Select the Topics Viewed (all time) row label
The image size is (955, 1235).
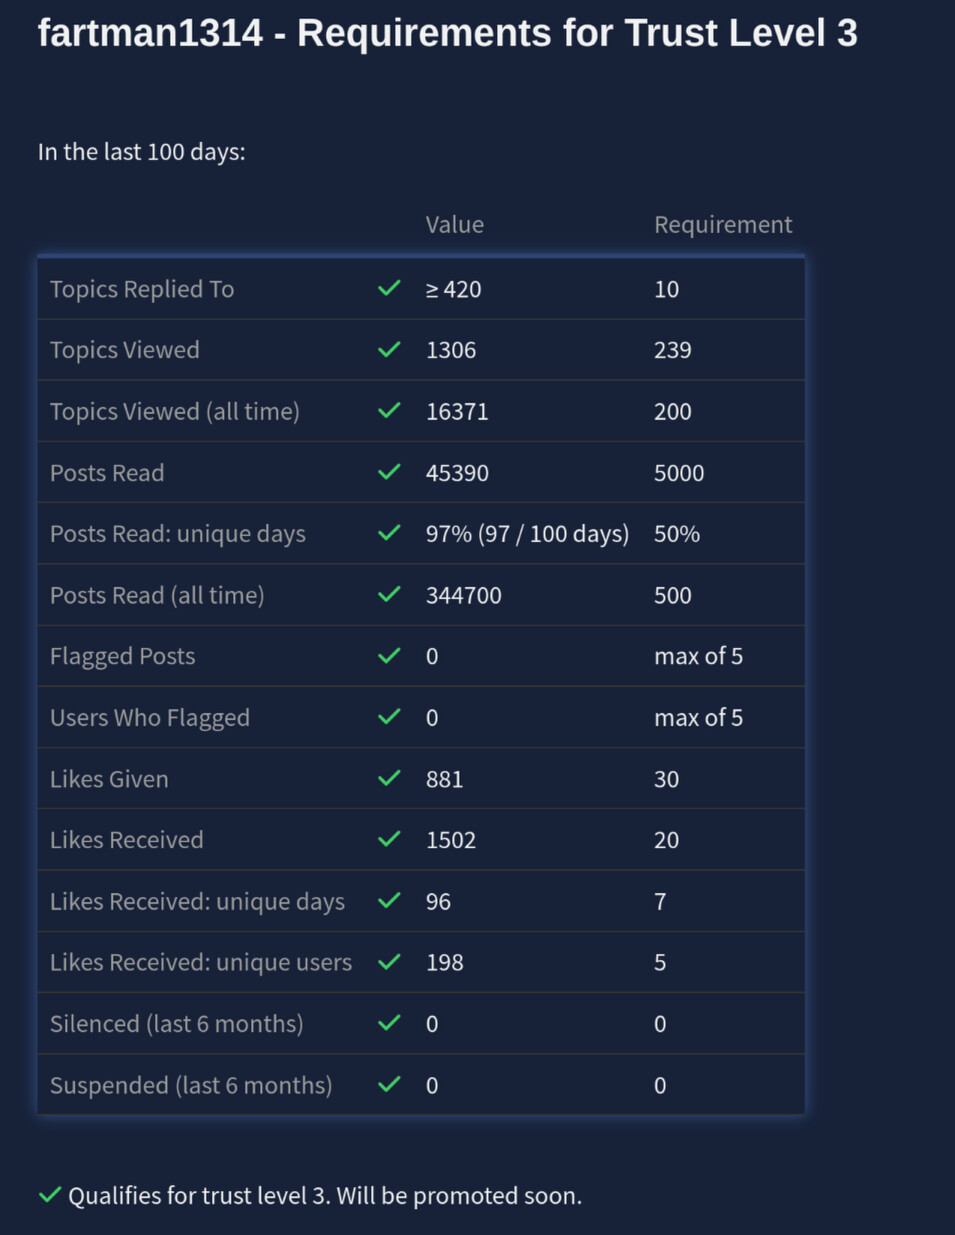pyautogui.click(x=175, y=411)
